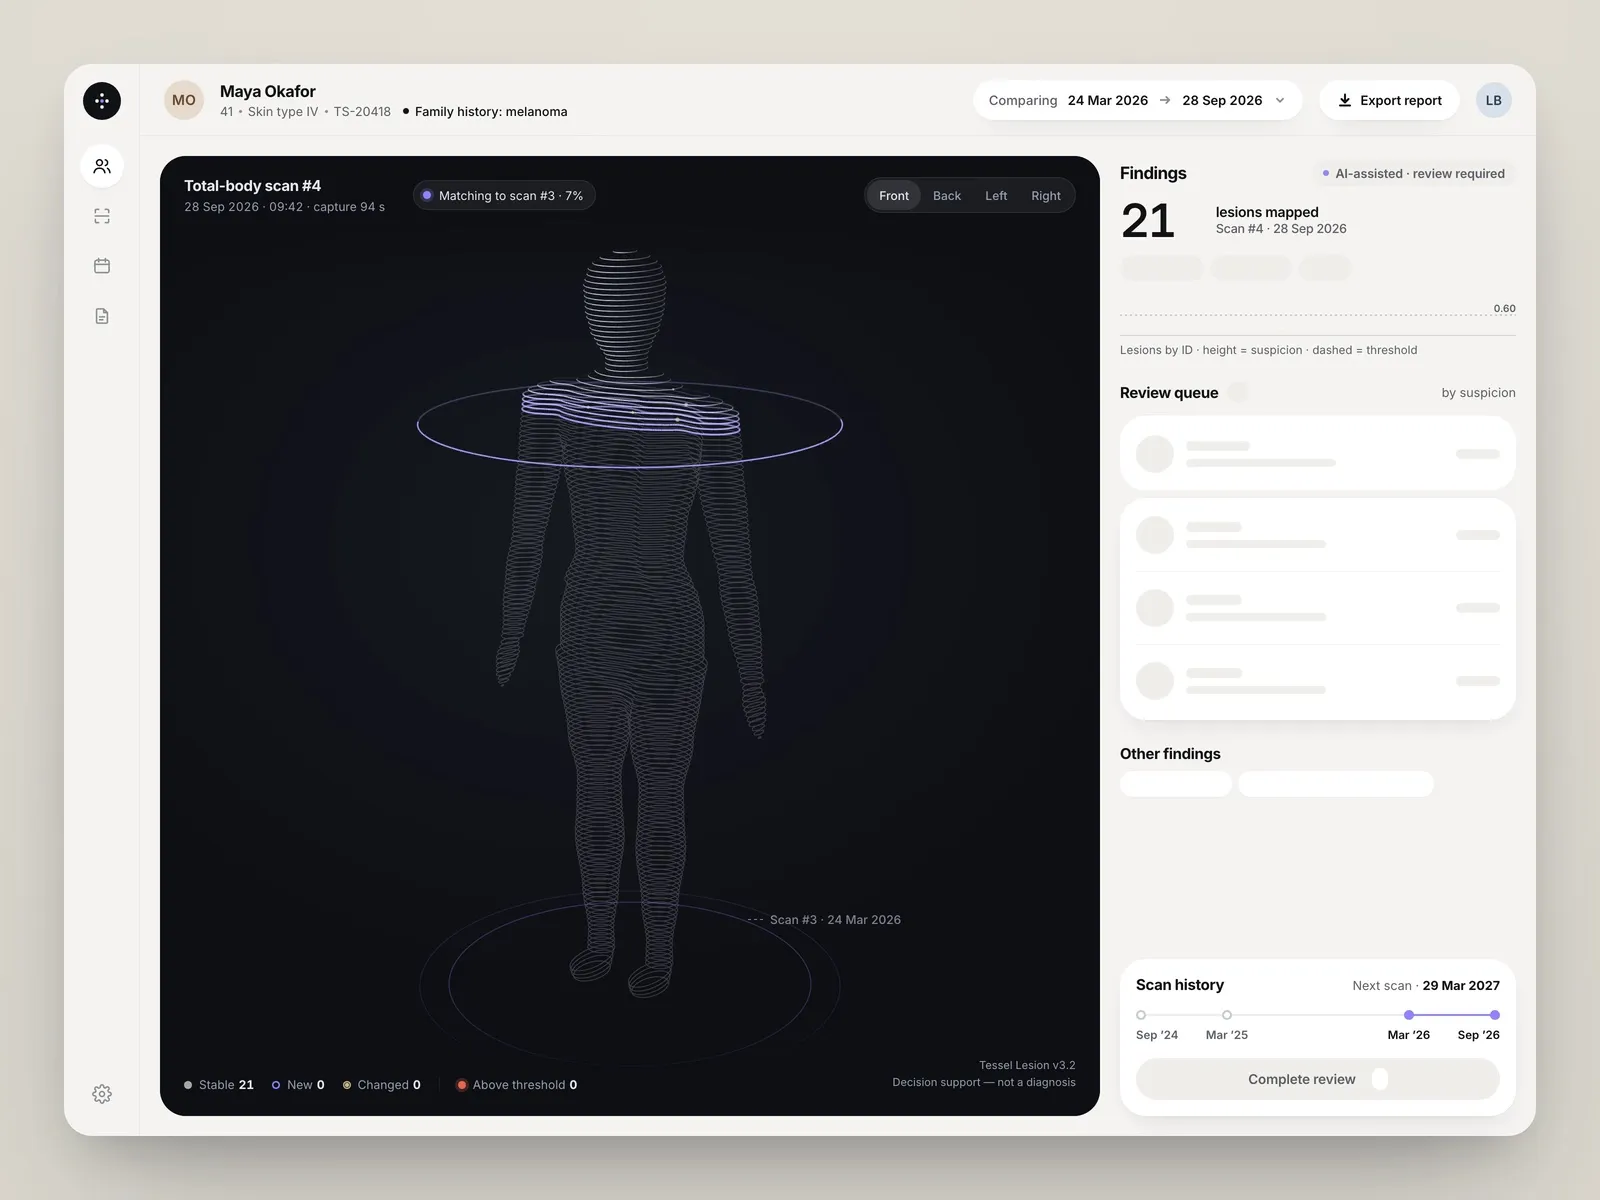Expand the Comparing date range chevron

1280,100
